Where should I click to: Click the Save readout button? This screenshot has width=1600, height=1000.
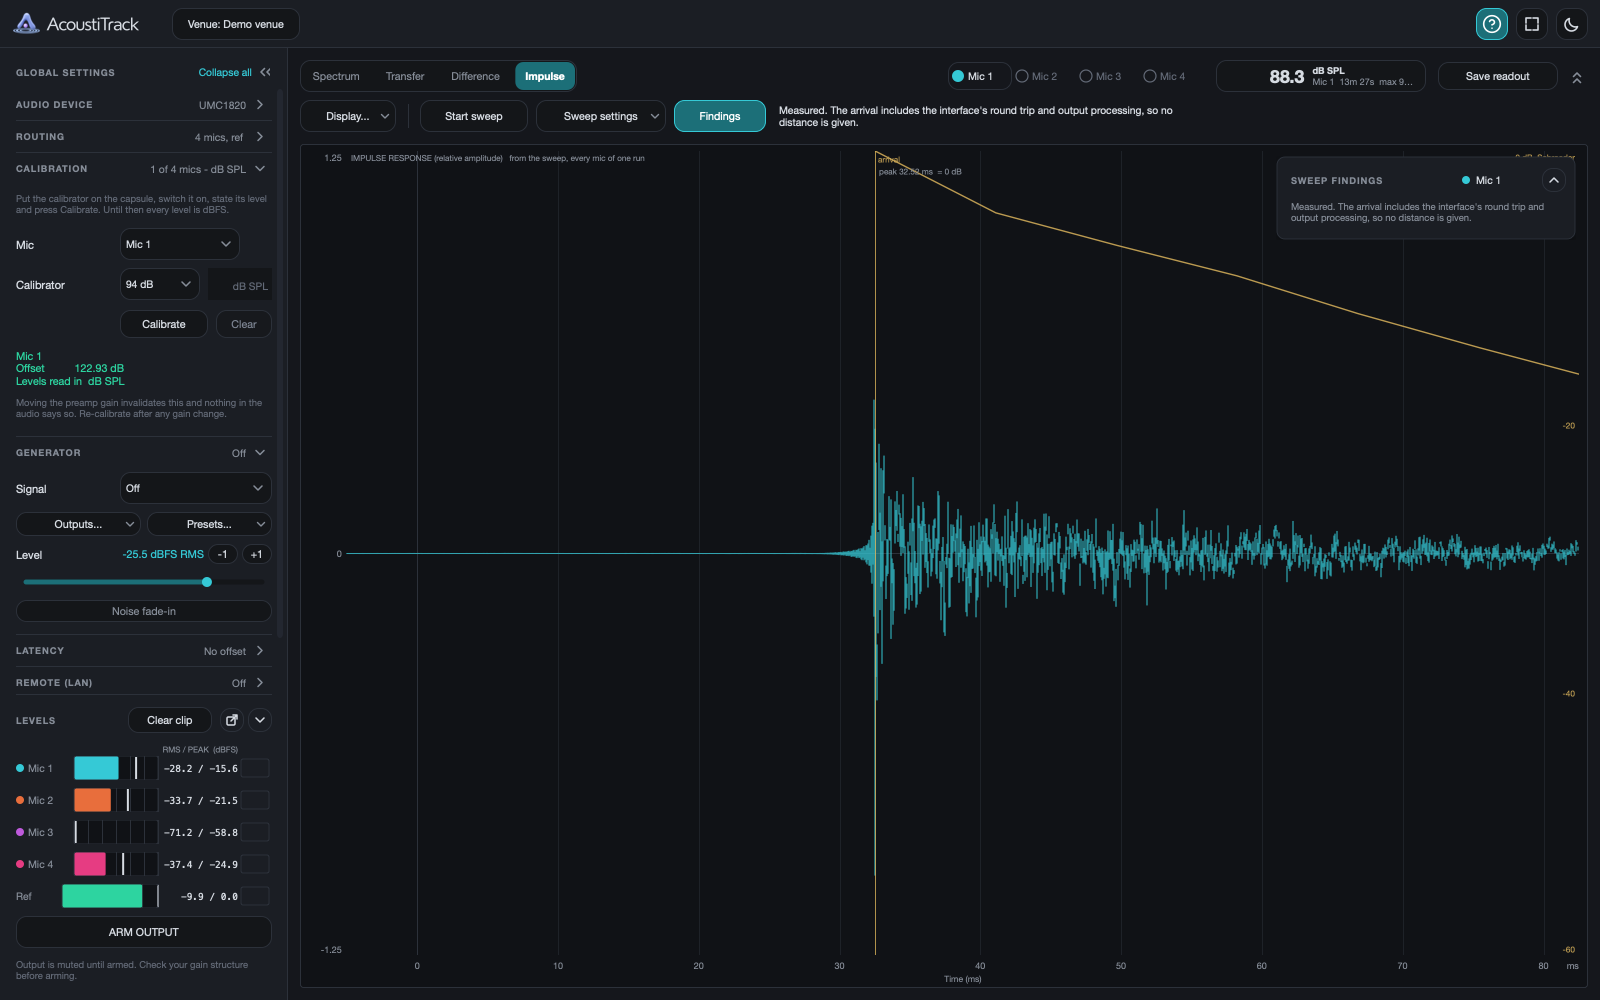pos(1497,76)
